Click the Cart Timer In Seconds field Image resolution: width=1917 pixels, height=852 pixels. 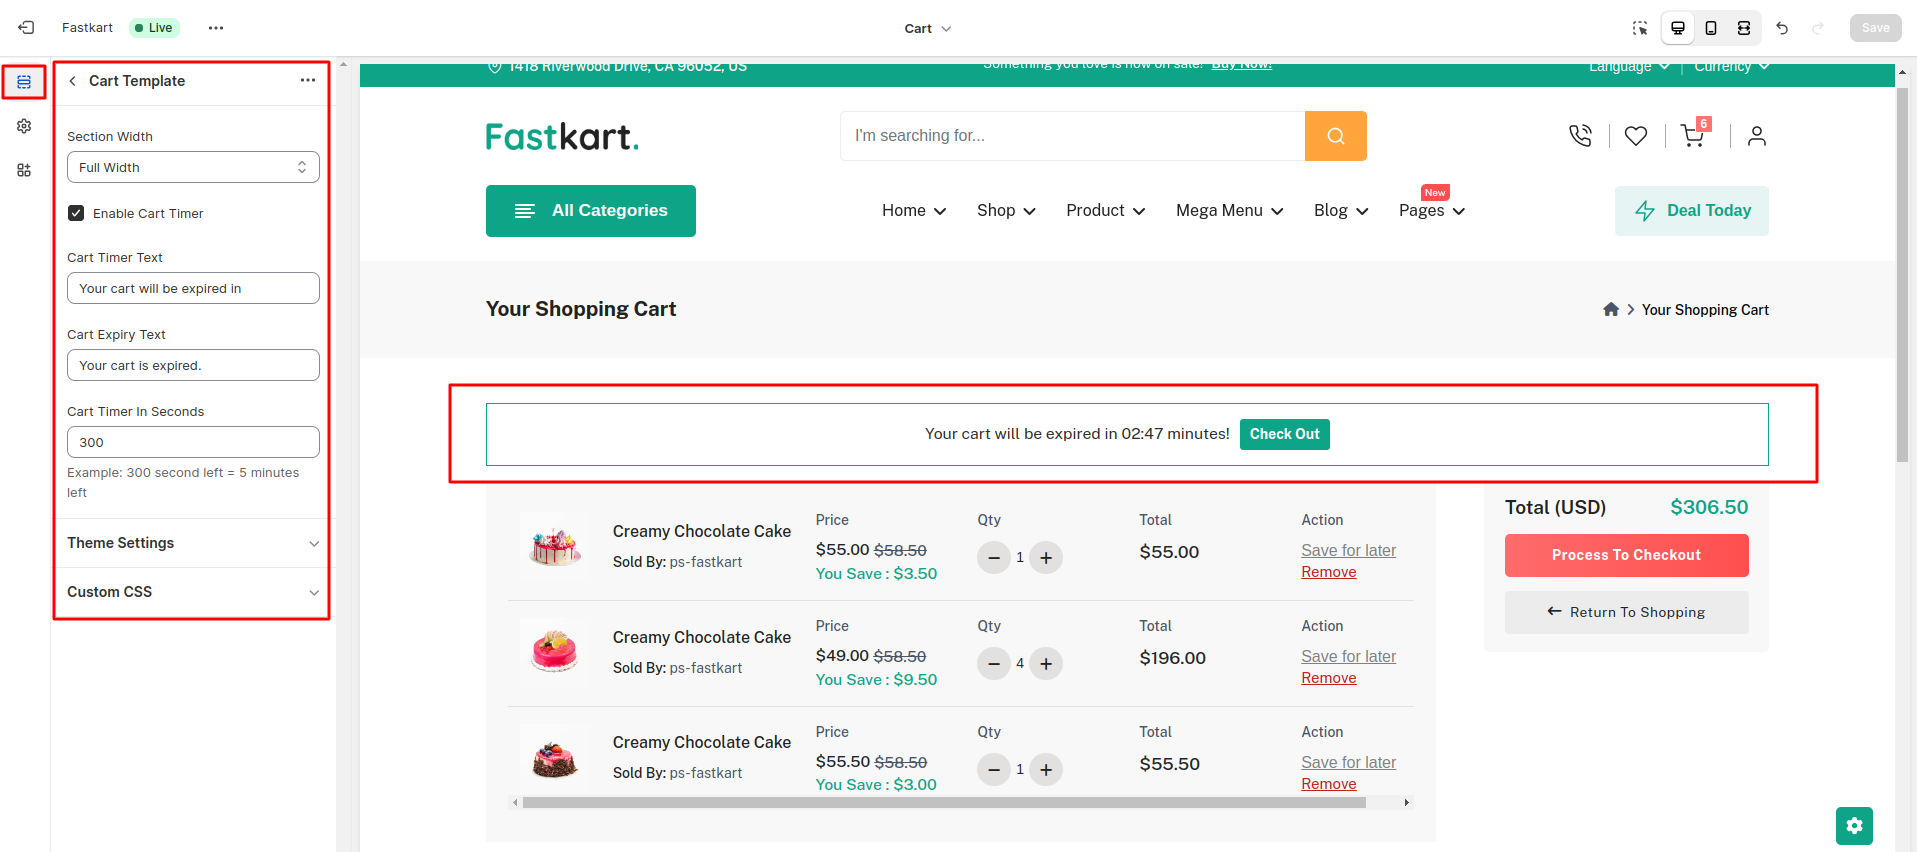[193, 442]
